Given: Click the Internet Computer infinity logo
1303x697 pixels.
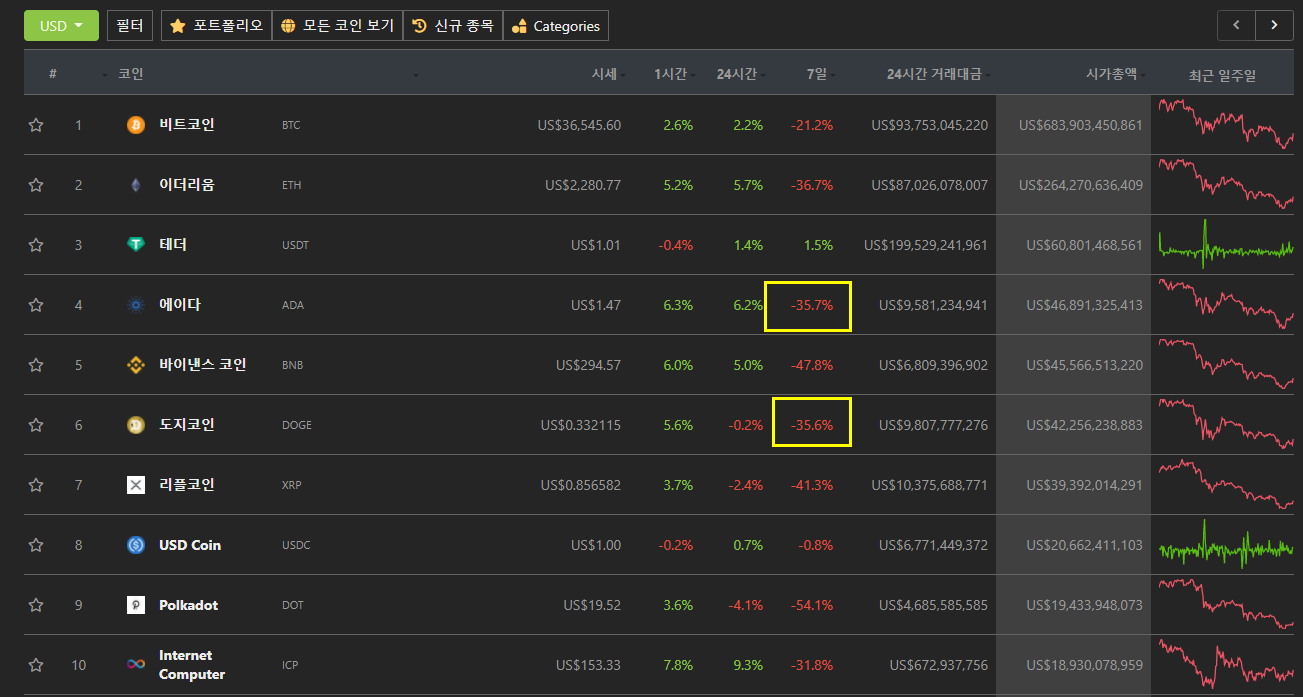Looking at the screenshot, I should [136, 665].
